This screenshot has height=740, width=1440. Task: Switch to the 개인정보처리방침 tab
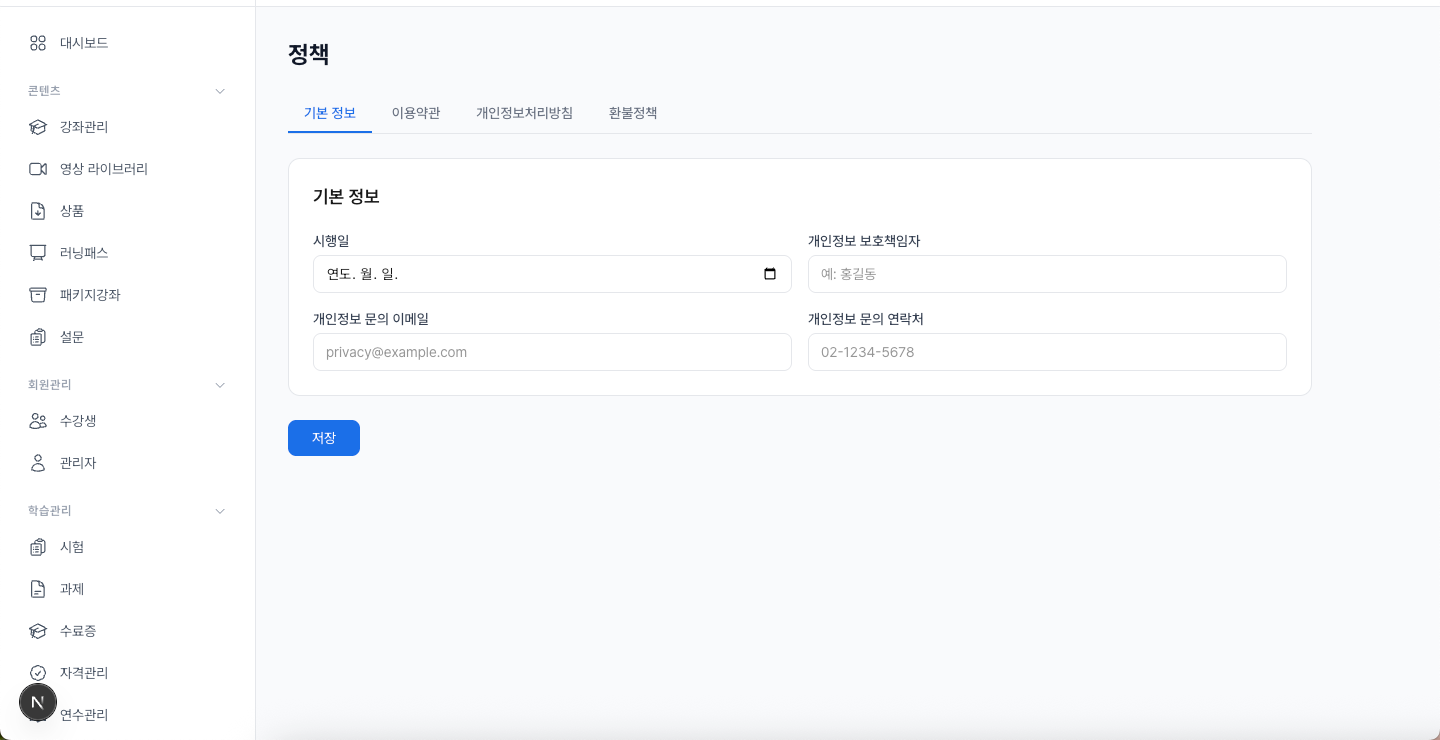coord(524,113)
